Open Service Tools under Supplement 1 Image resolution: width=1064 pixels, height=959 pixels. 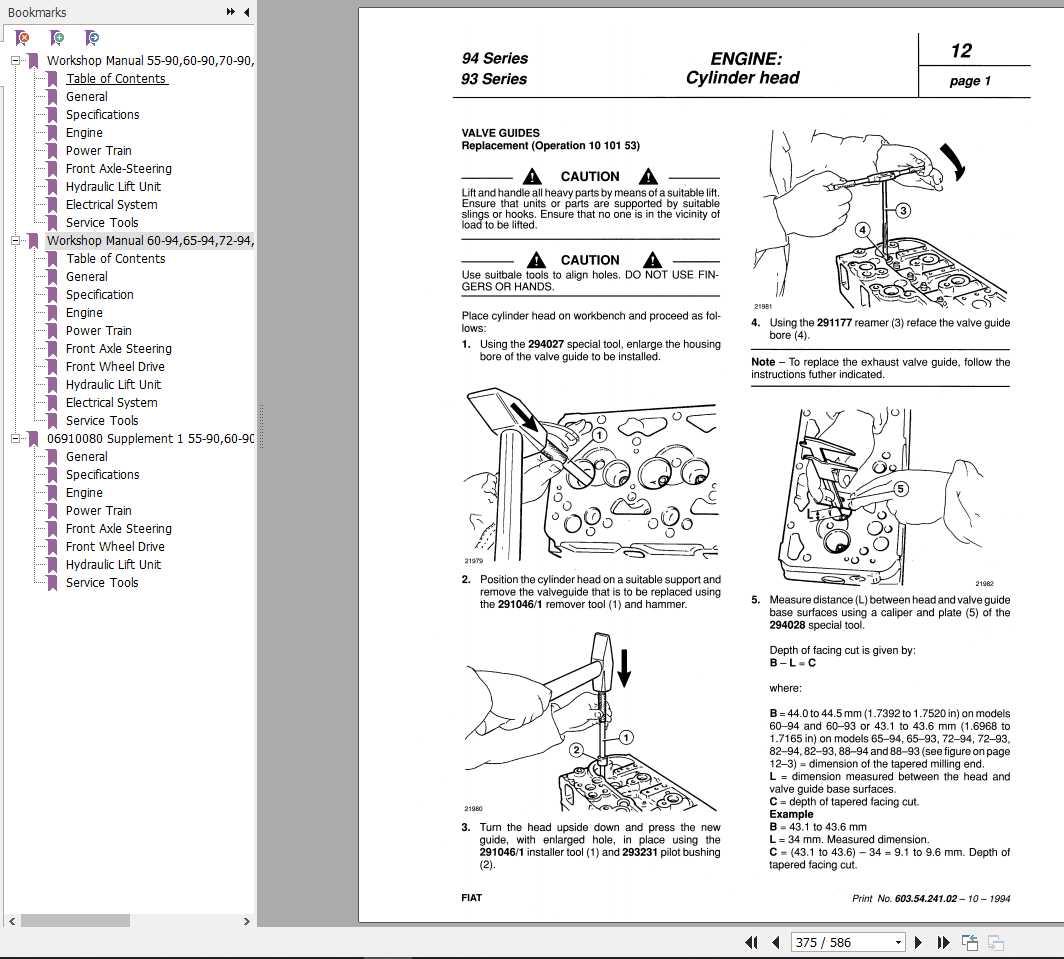(102, 582)
